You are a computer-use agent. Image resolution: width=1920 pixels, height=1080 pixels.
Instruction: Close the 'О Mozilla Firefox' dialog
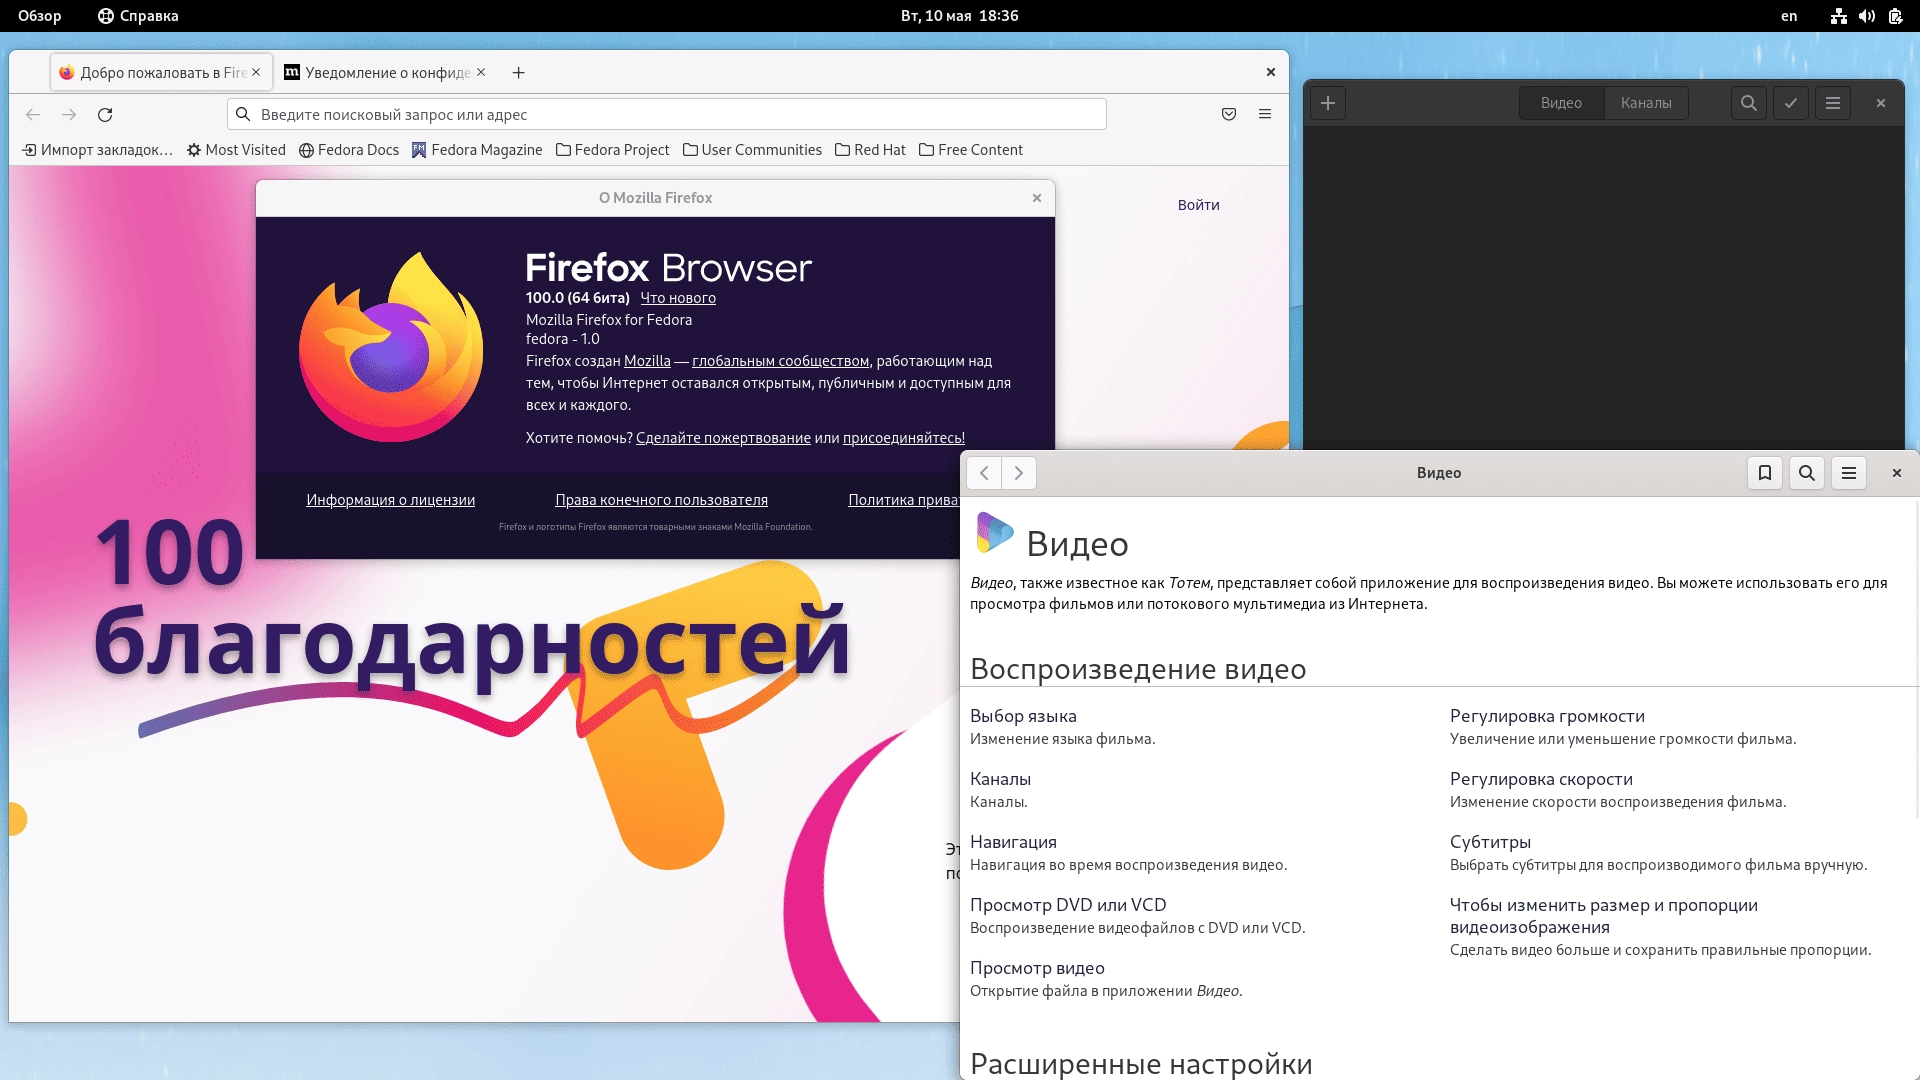click(x=1037, y=198)
